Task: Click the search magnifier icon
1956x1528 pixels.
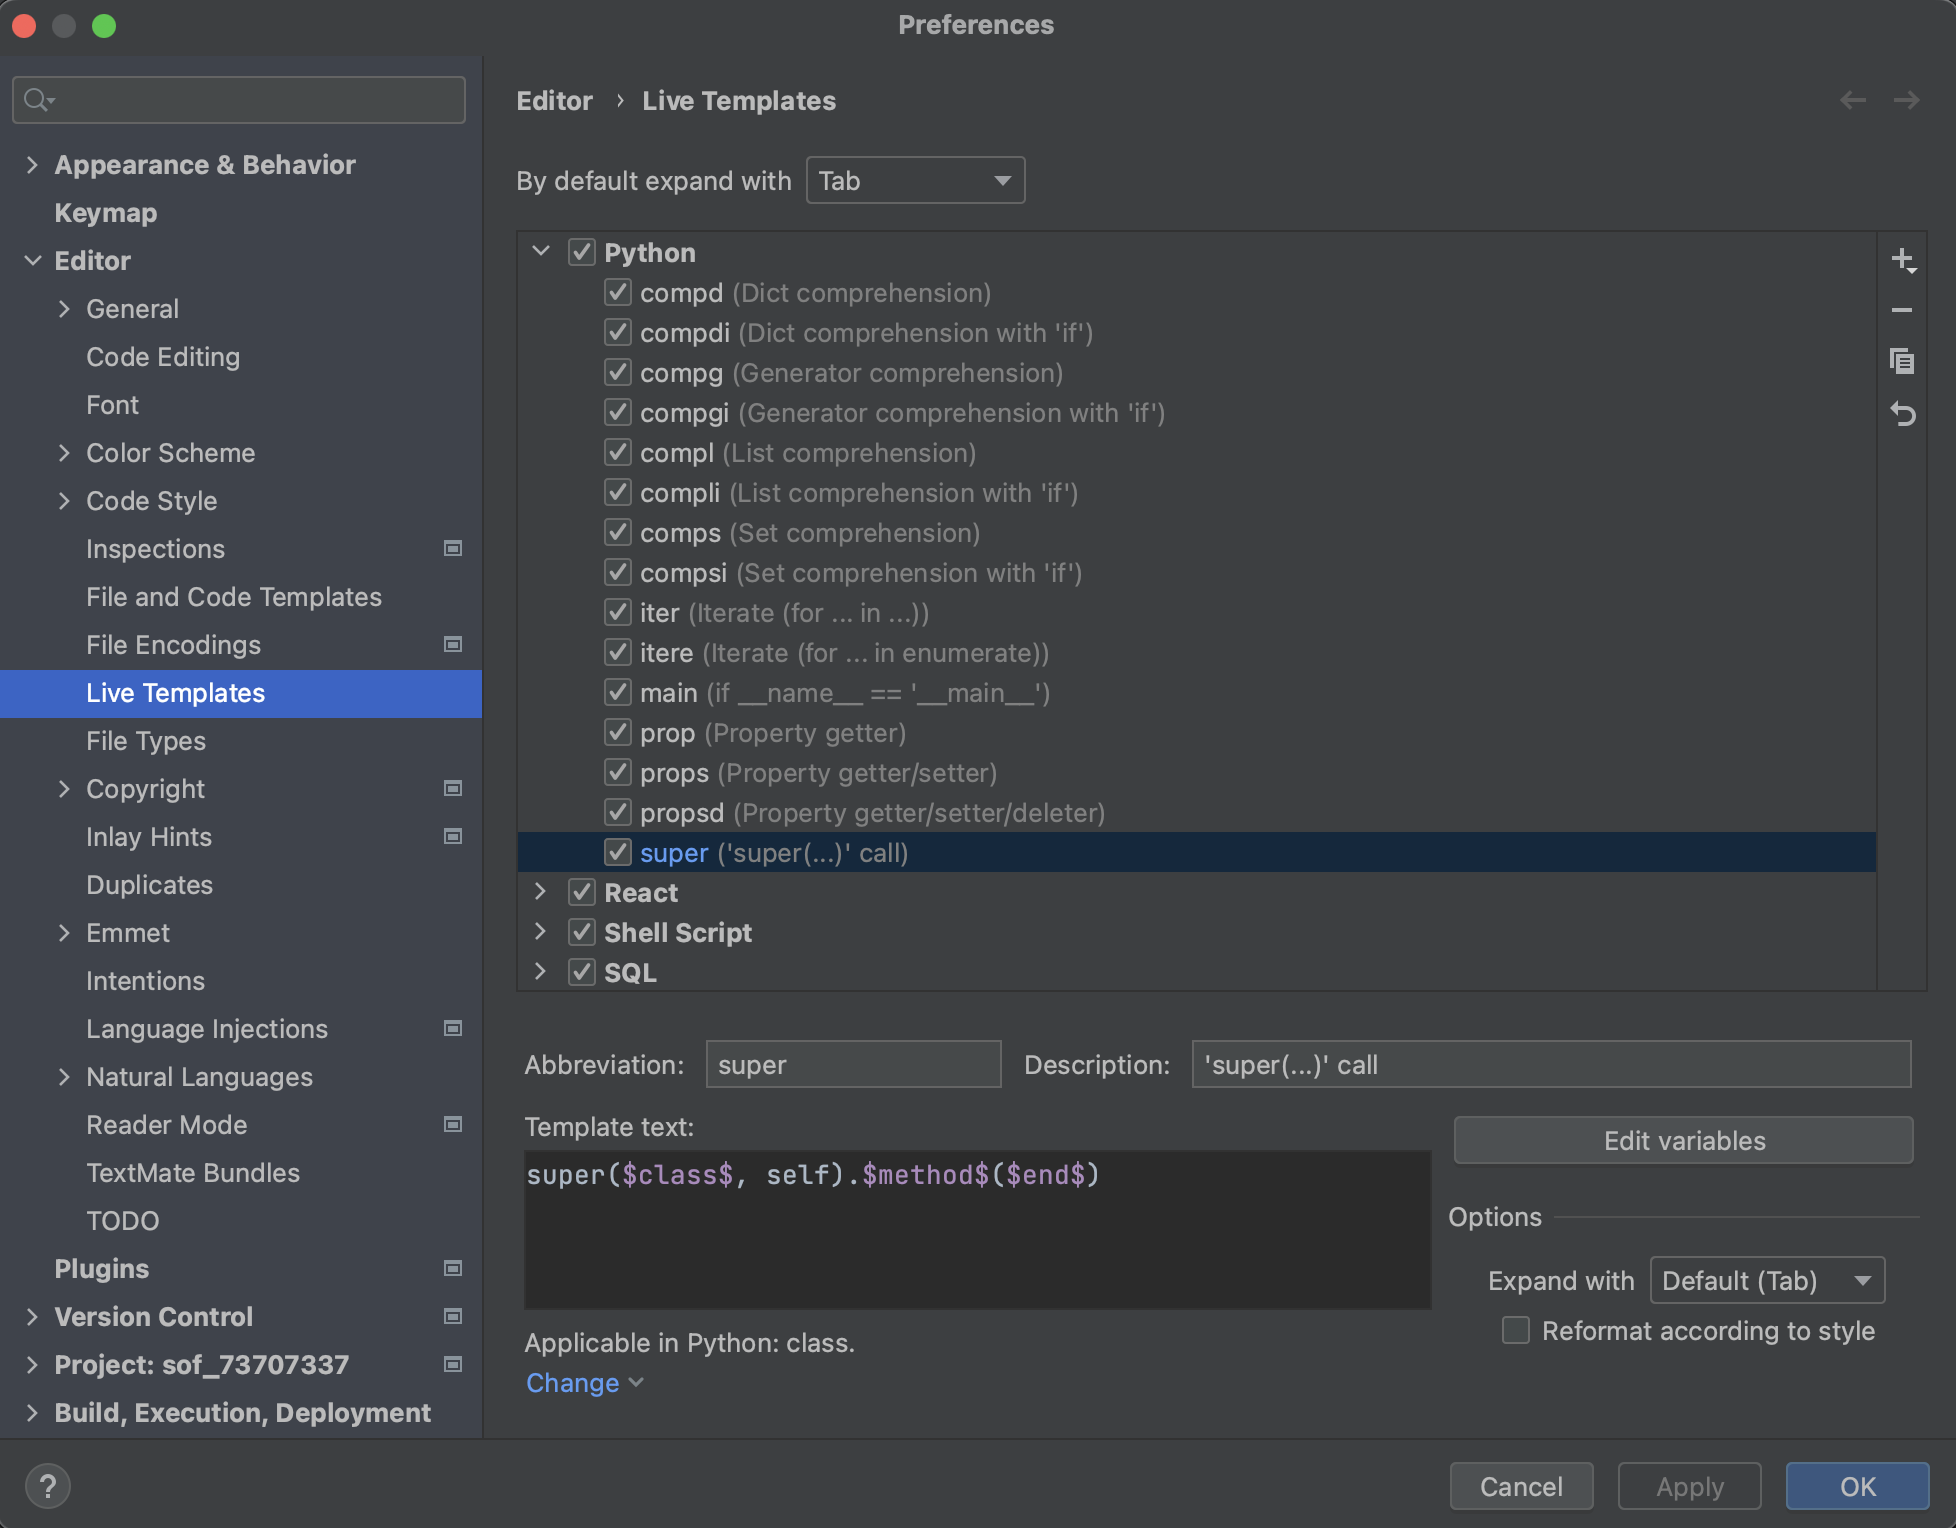Action: (x=38, y=100)
